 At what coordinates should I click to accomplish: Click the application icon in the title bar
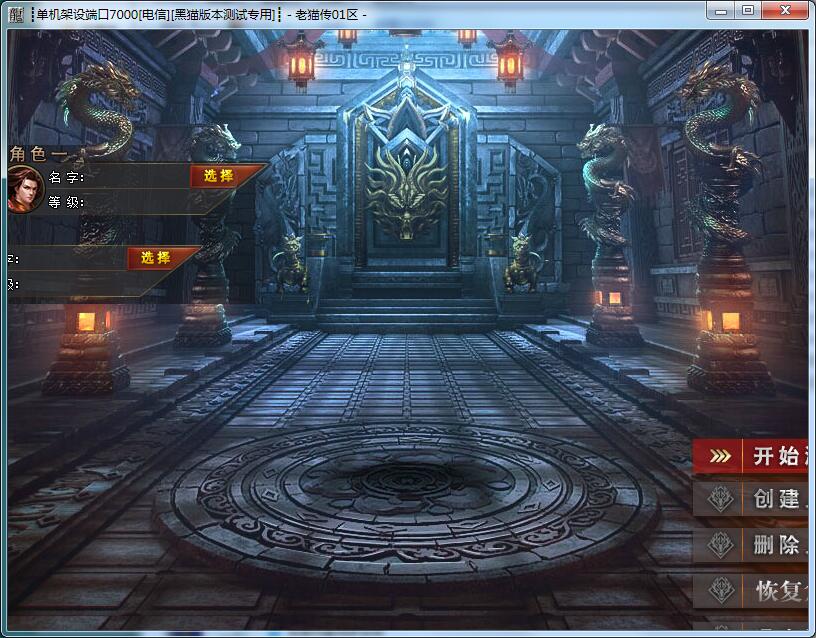pos(15,14)
